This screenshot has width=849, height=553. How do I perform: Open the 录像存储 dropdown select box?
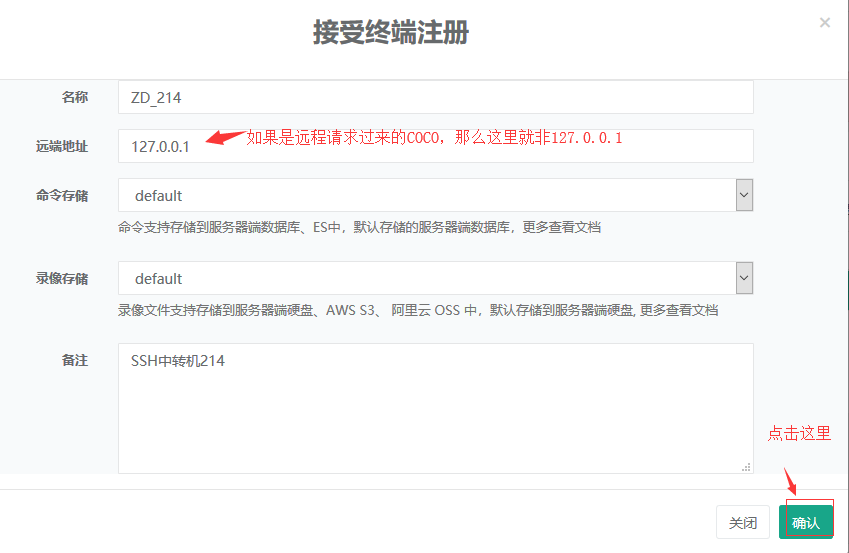[x=426, y=279]
